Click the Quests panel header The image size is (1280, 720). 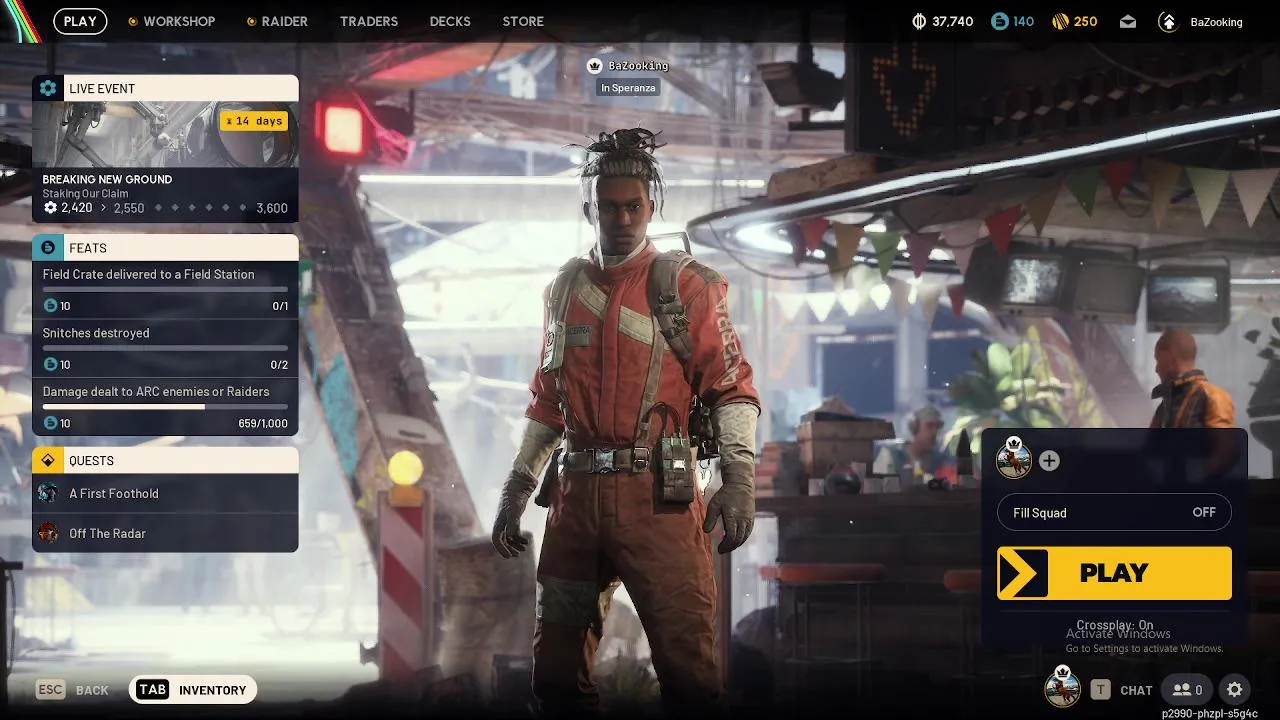(165, 461)
